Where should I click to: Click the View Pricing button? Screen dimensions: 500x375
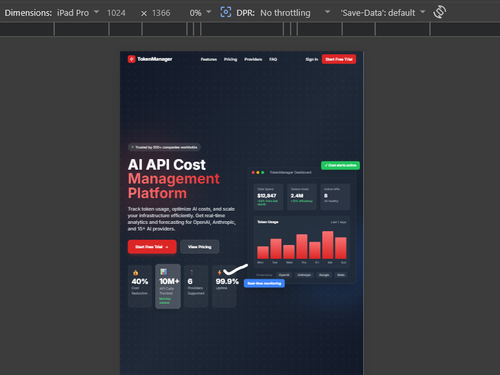point(199,247)
